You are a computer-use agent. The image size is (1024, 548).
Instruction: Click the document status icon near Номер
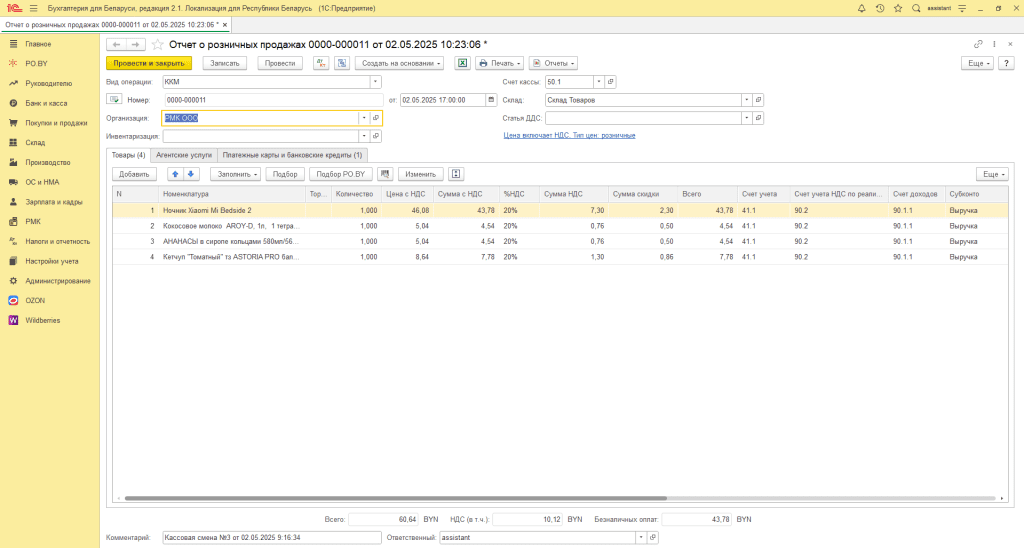114,100
